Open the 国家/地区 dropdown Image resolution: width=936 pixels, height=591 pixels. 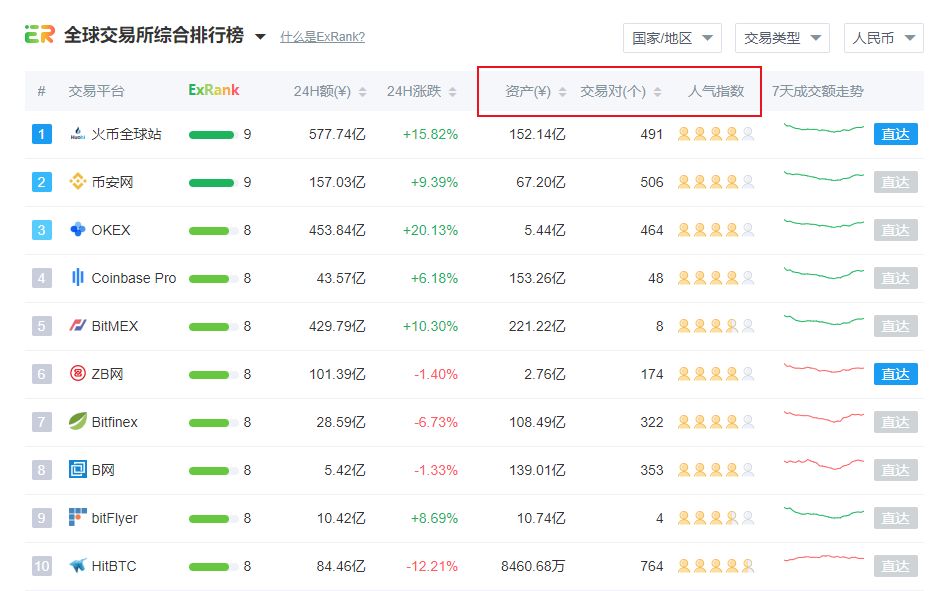[x=672, y=38]
